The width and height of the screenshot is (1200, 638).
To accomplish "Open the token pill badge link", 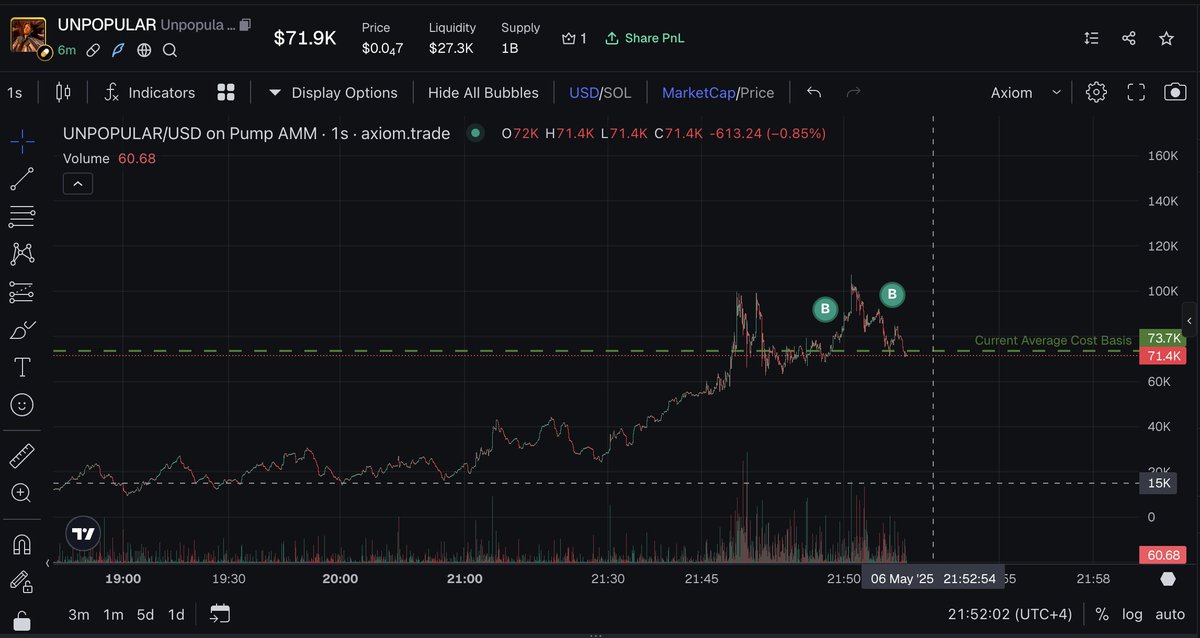I will pos(92,49).
